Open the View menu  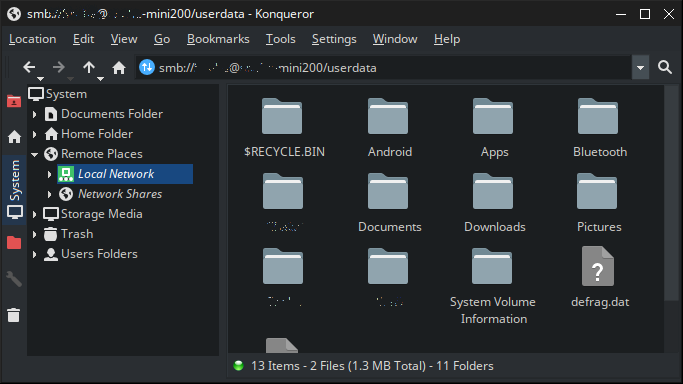point(124,39)
